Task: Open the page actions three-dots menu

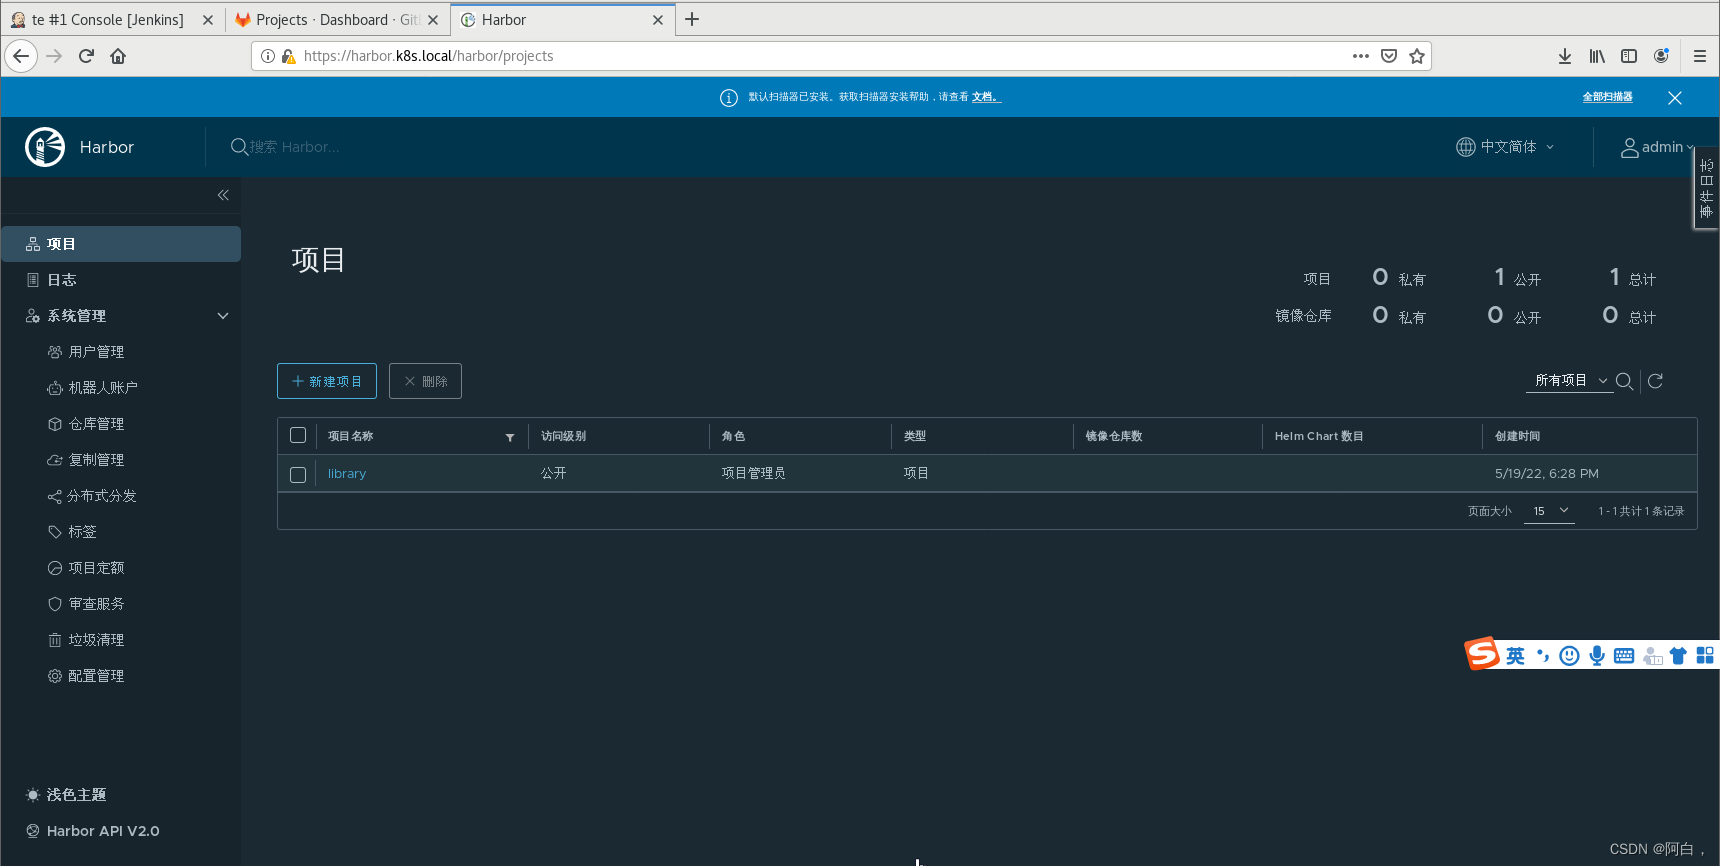Action: click(1361, 56)
